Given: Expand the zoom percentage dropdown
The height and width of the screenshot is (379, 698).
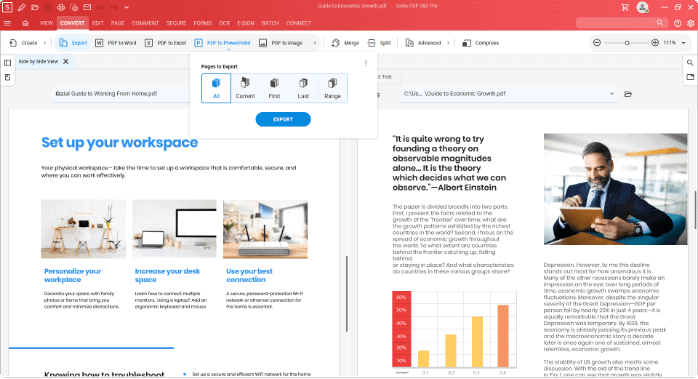Looking at the screenshot, I should [x=683, y=43].
